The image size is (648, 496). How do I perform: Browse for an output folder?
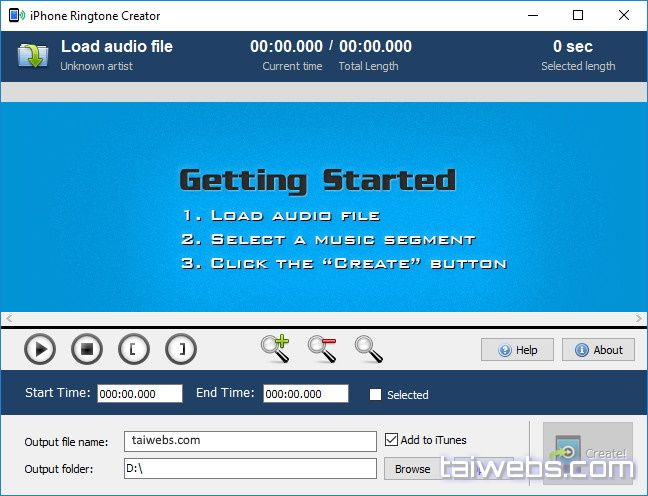(x=412, y=468)
